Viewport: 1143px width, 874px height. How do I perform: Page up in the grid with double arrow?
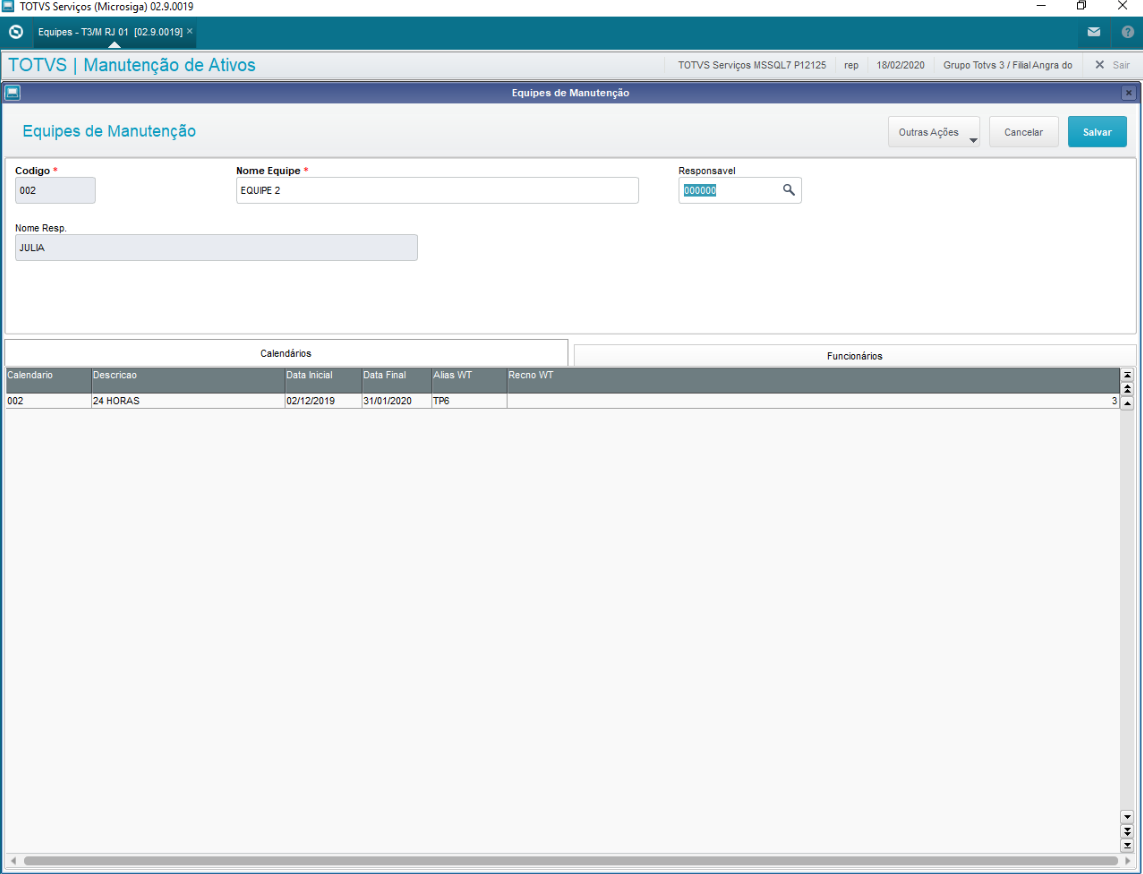[1127, 389]
